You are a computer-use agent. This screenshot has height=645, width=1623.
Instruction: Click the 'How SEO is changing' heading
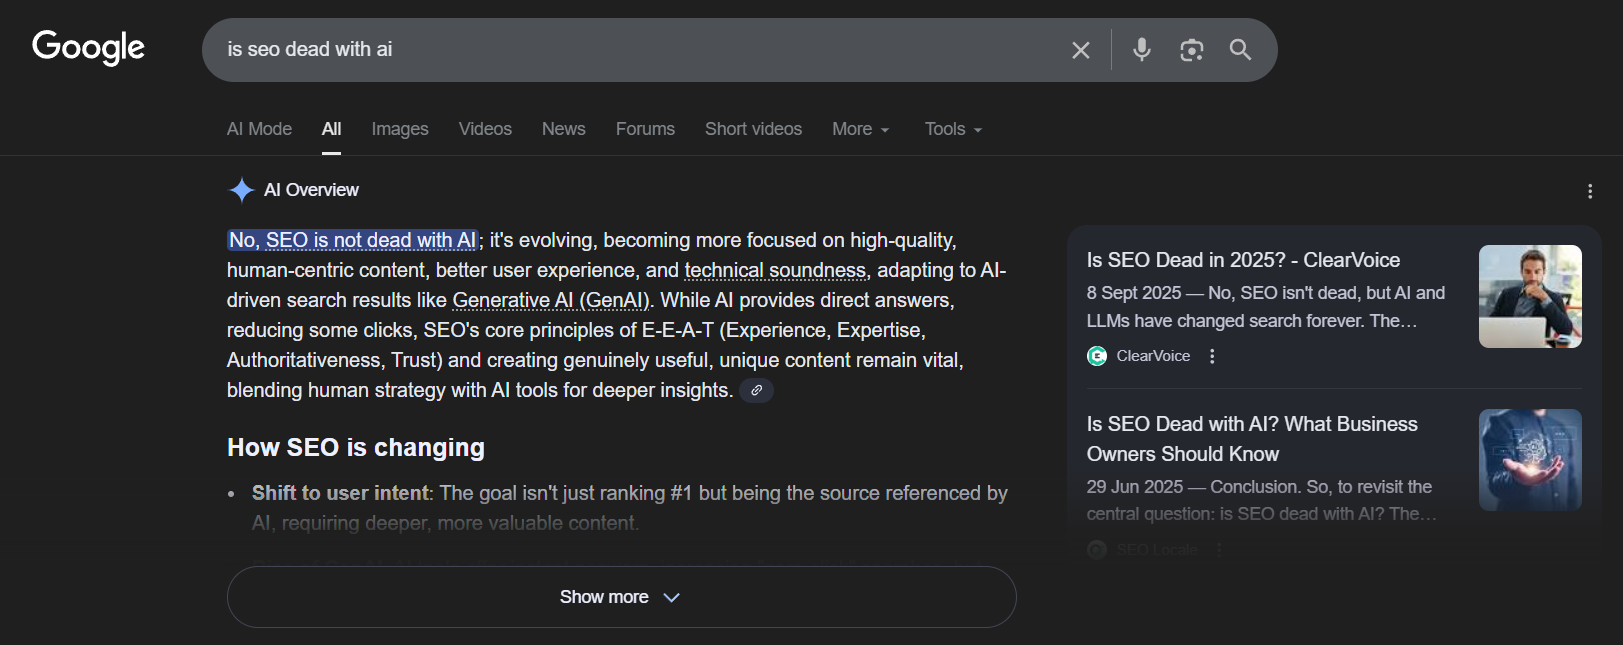click(x=356, y=447)
